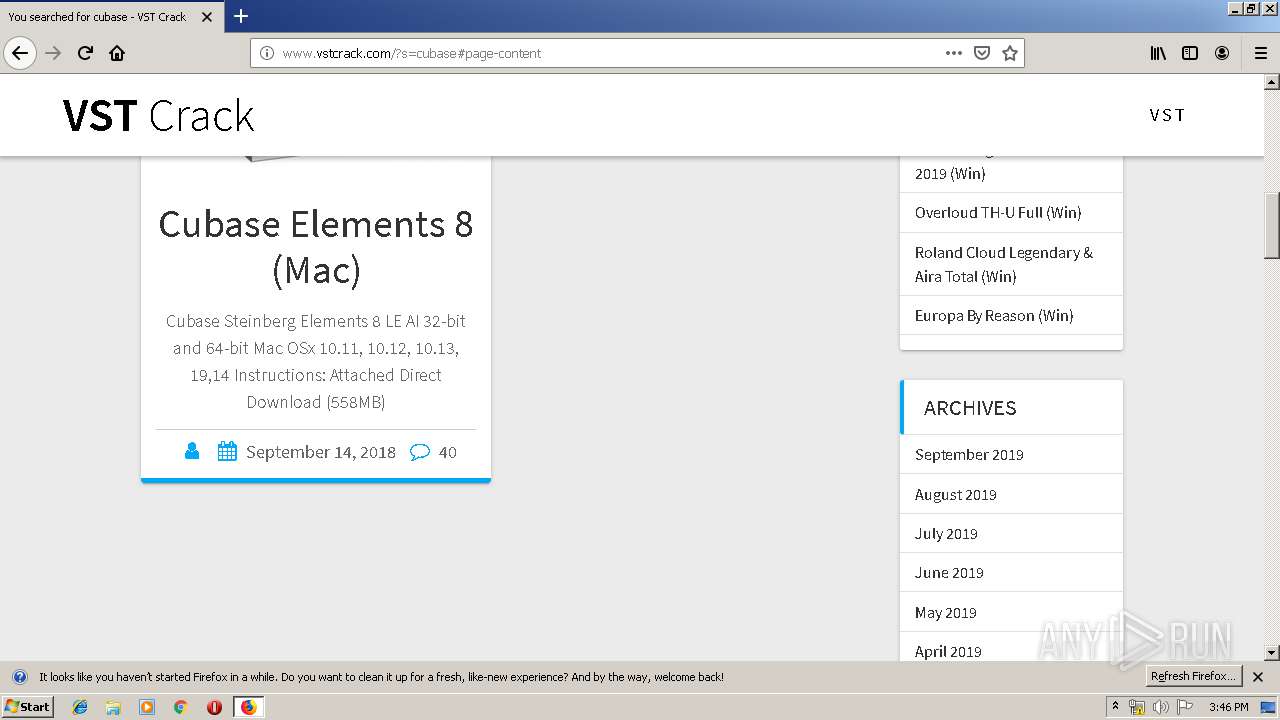Open page actions three-dot menu

tap(953, 53)
